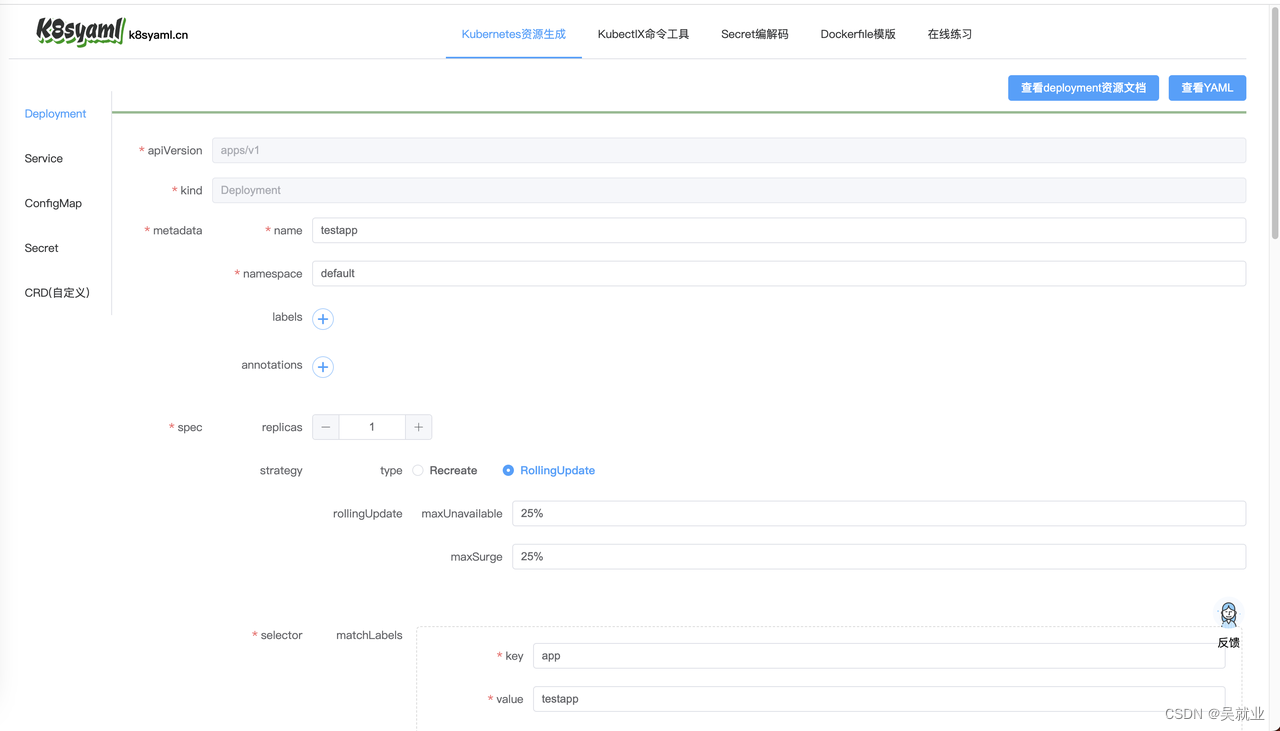Click the disabled kind field

pyautogui.click(x=729, y=190)
